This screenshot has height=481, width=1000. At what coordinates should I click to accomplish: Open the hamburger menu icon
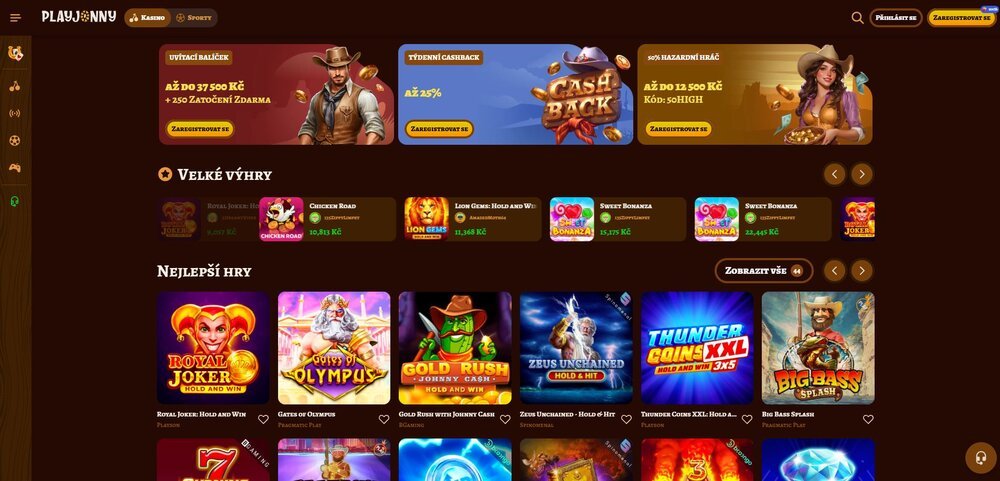click(x=16, y=18)
